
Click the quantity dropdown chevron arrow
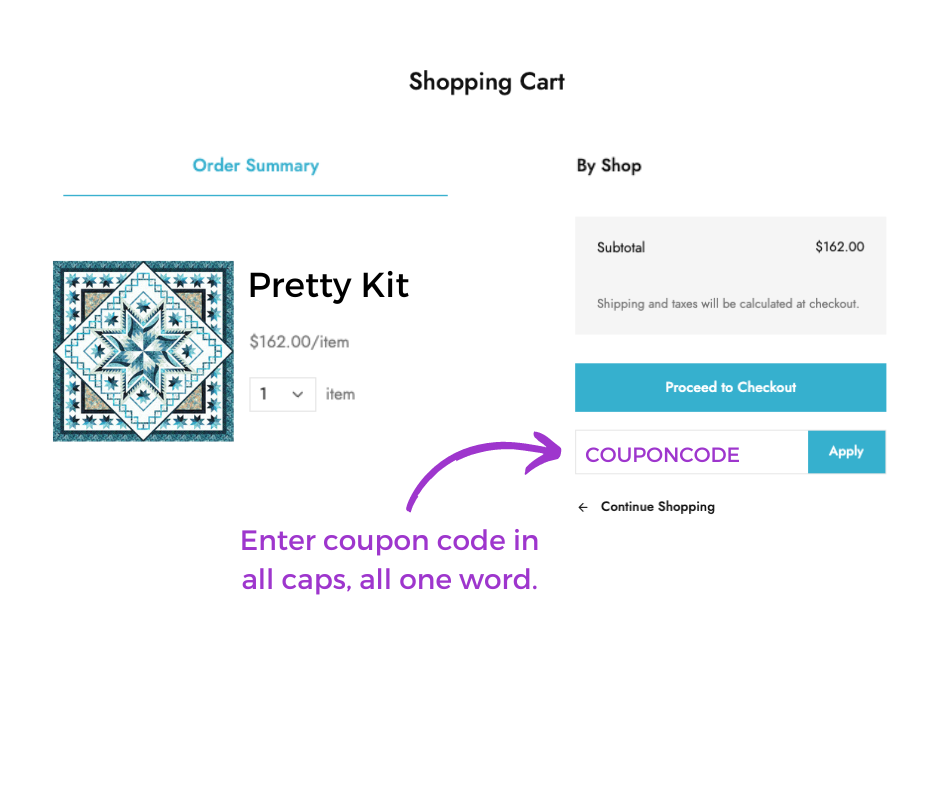(297, 395)
